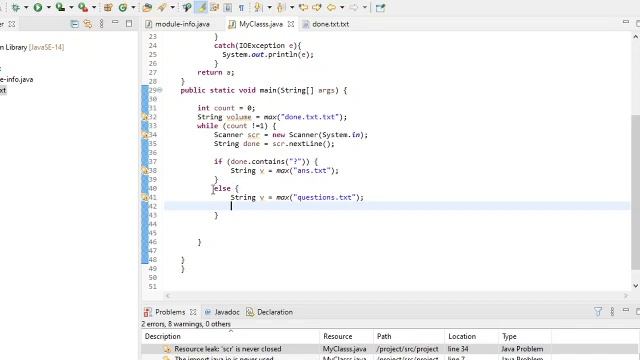Open the Coverage dropdown arrow
The image size is (640, 360).
click(x=71, y=7)
